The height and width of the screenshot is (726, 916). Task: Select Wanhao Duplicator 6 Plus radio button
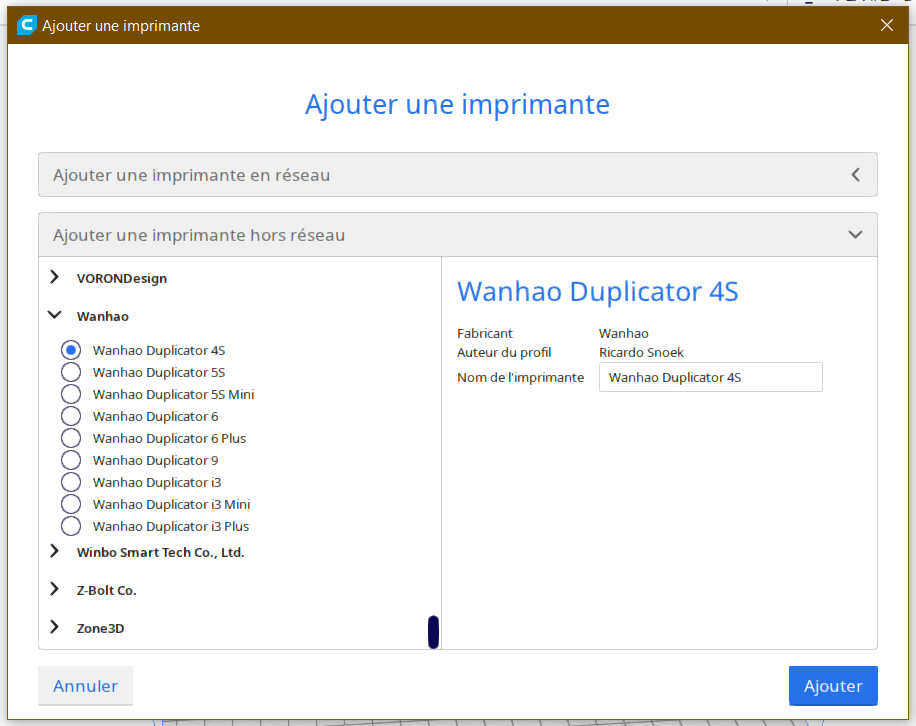(x=71, y=438)
